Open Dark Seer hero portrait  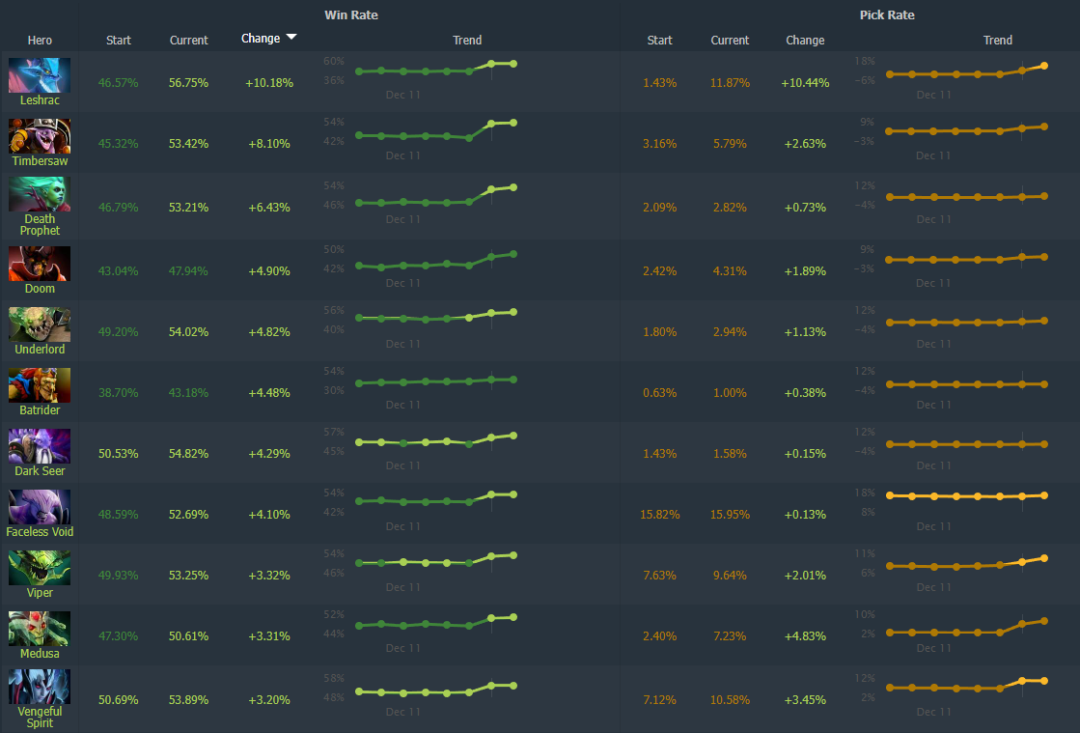[x=39, y=446]
